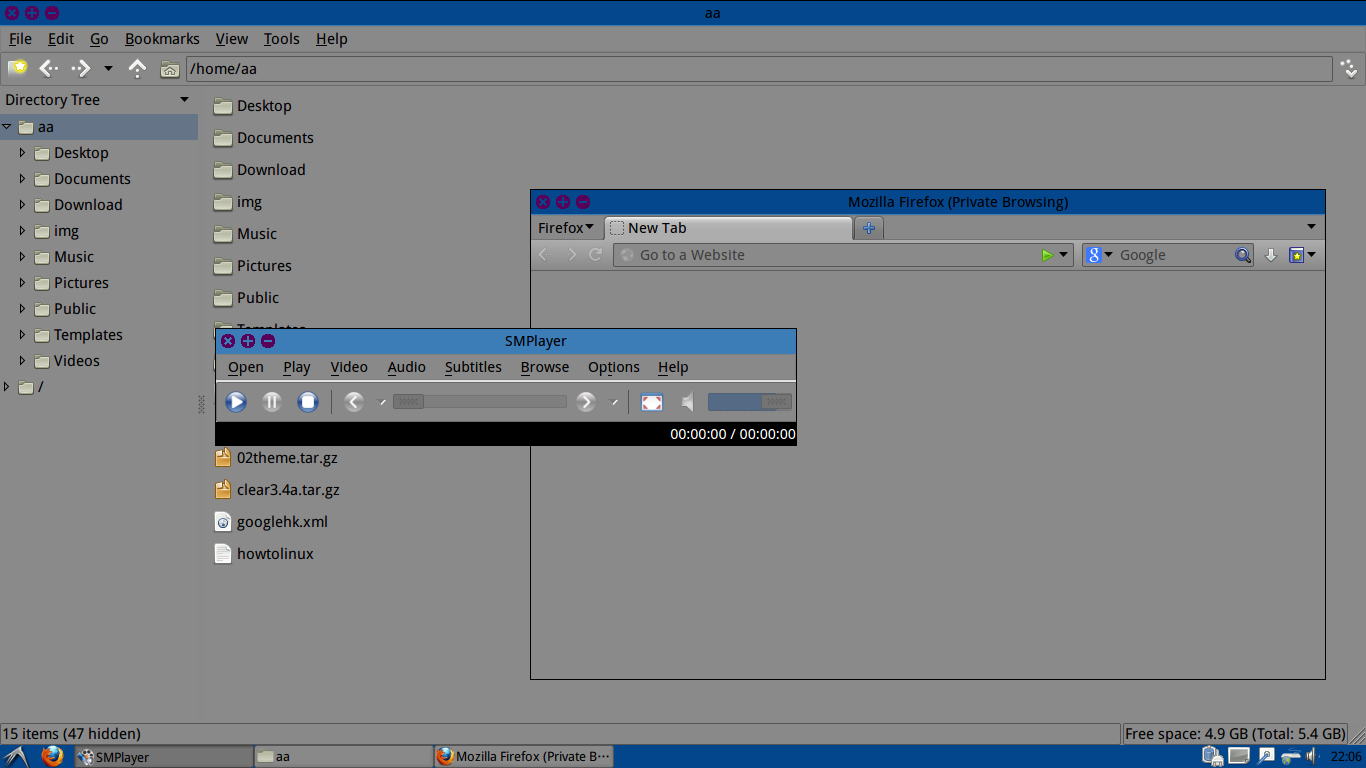Click Play button in SMPlayer

236,402
